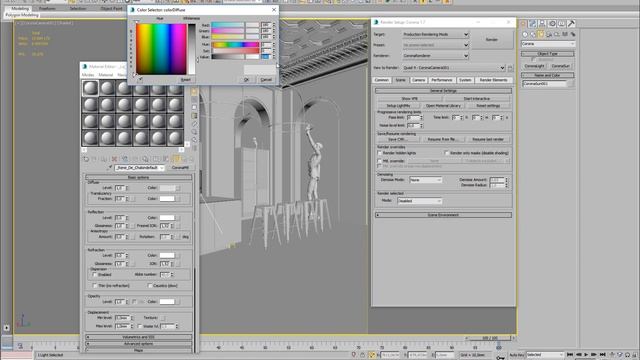Switch to Common tab in Render Setup

[382, 80]
